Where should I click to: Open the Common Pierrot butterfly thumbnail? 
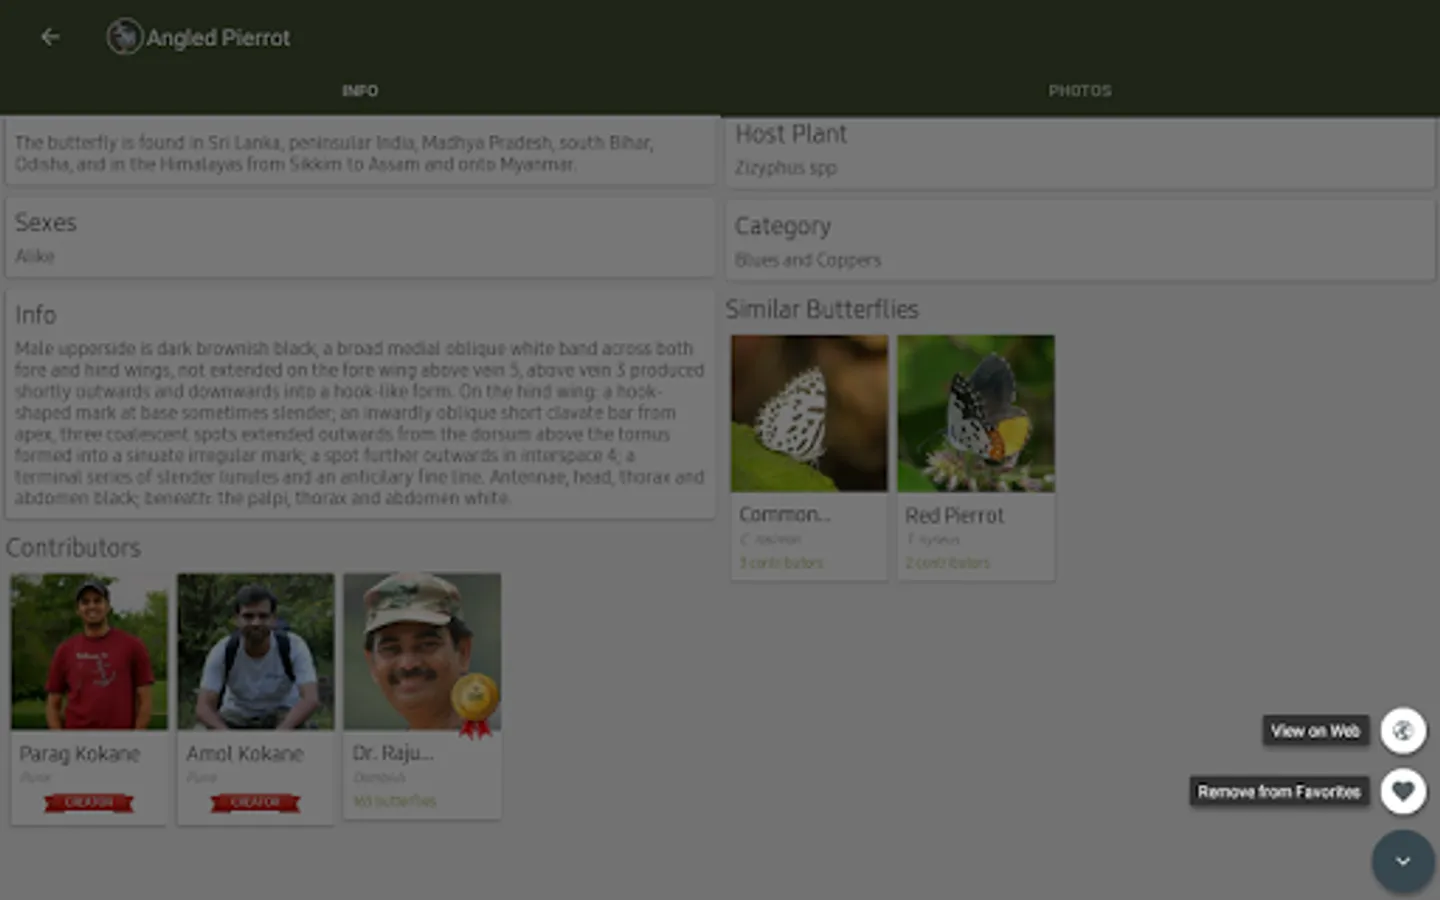[x=809, y=413]
